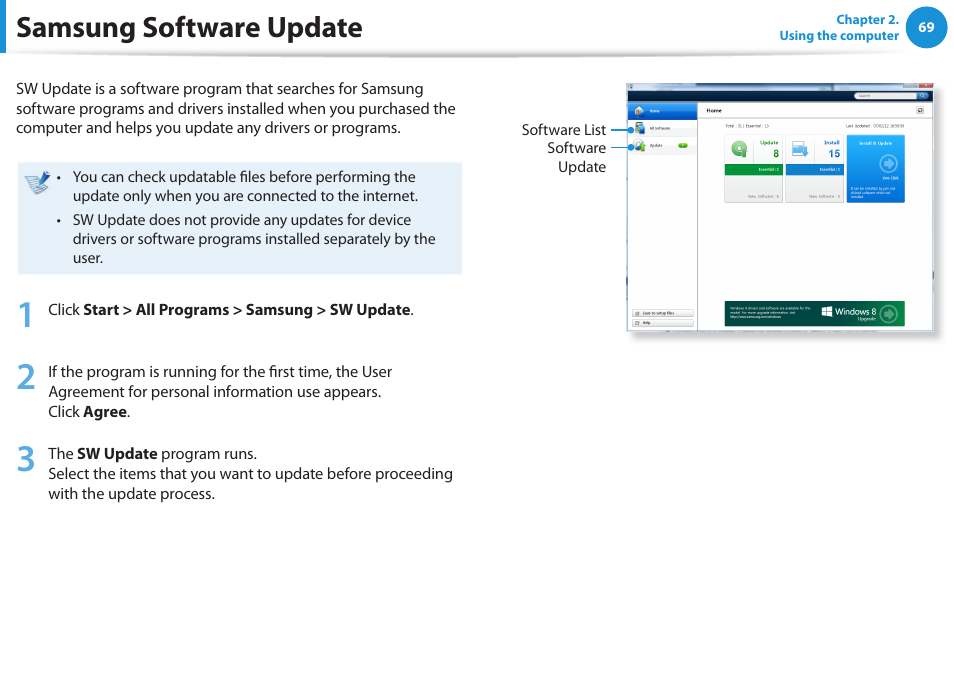
Task: Click the Install & Update arrow button
Action: [x=888, y=164]
